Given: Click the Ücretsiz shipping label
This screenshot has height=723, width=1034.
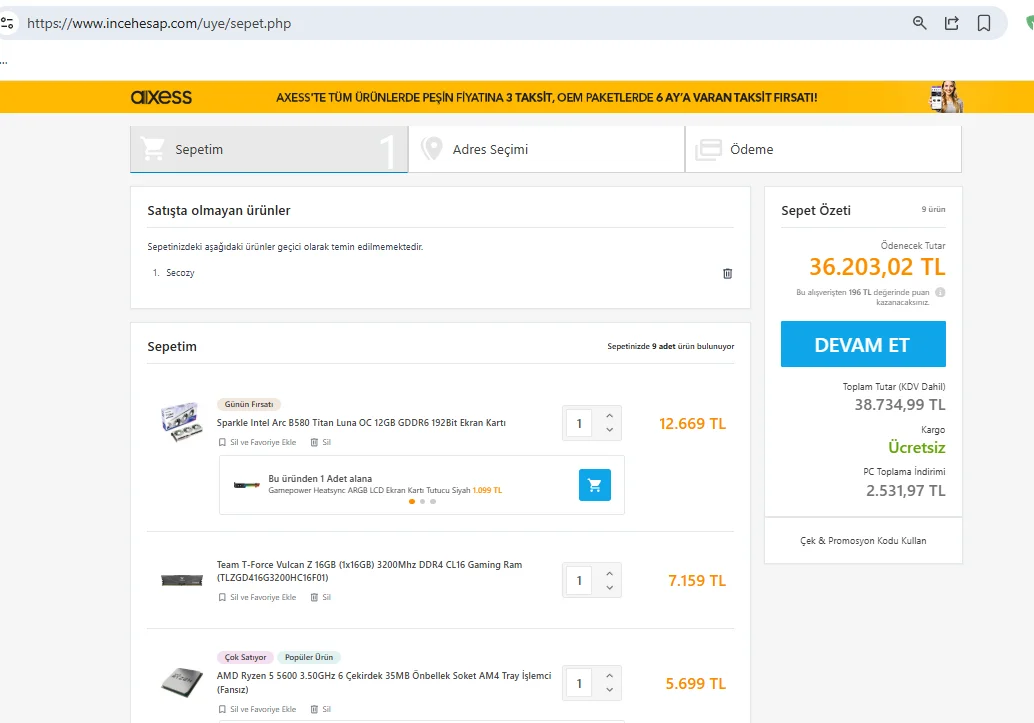Looking at the screenshot, I should coord(917,448).
